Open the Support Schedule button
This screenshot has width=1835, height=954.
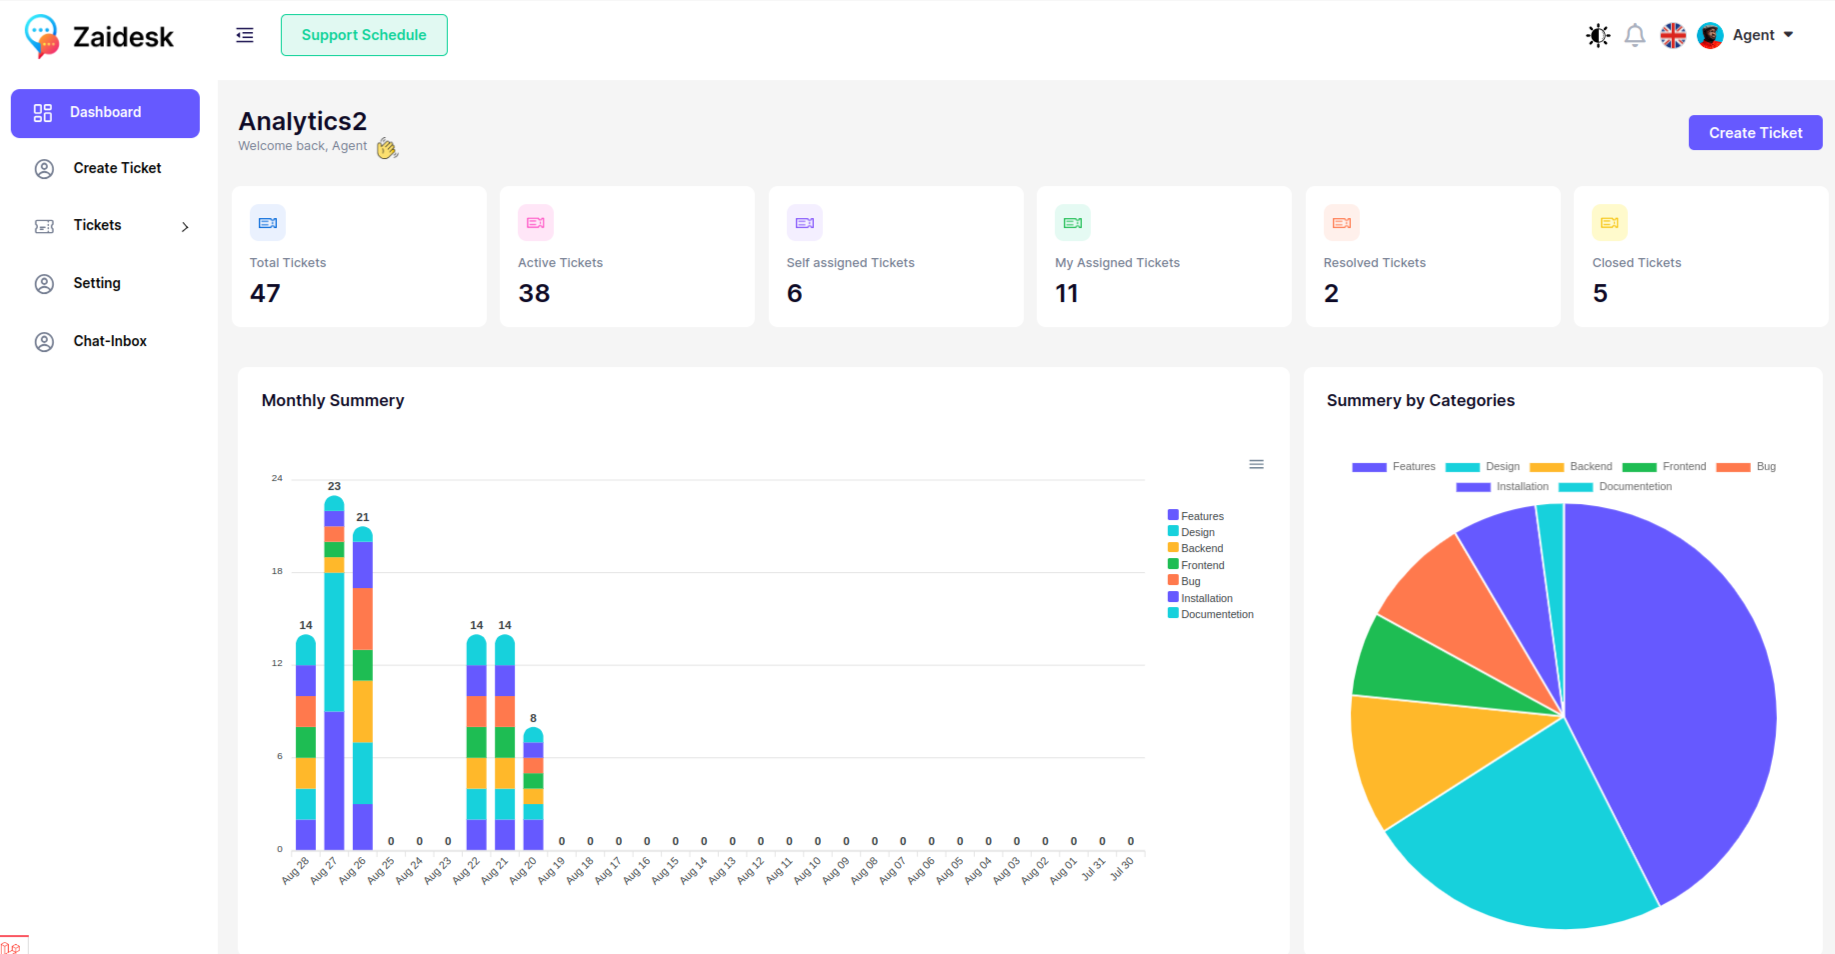click(x=364, y=35)
